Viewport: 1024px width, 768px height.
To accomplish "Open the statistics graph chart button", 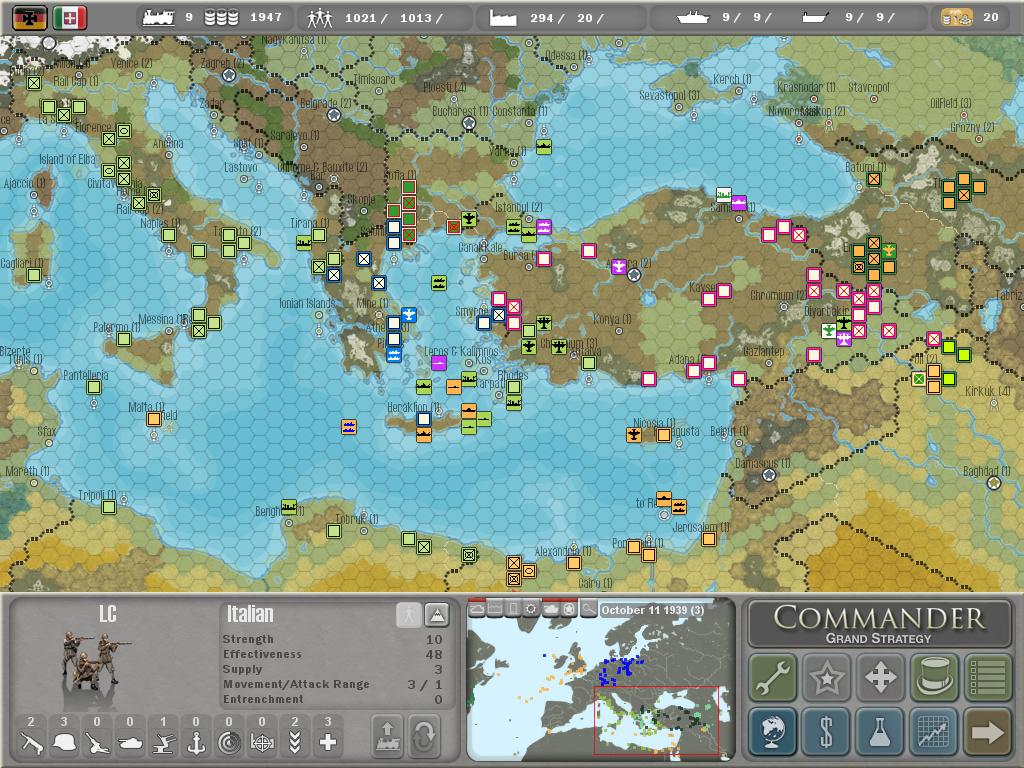I will (934, 732).
